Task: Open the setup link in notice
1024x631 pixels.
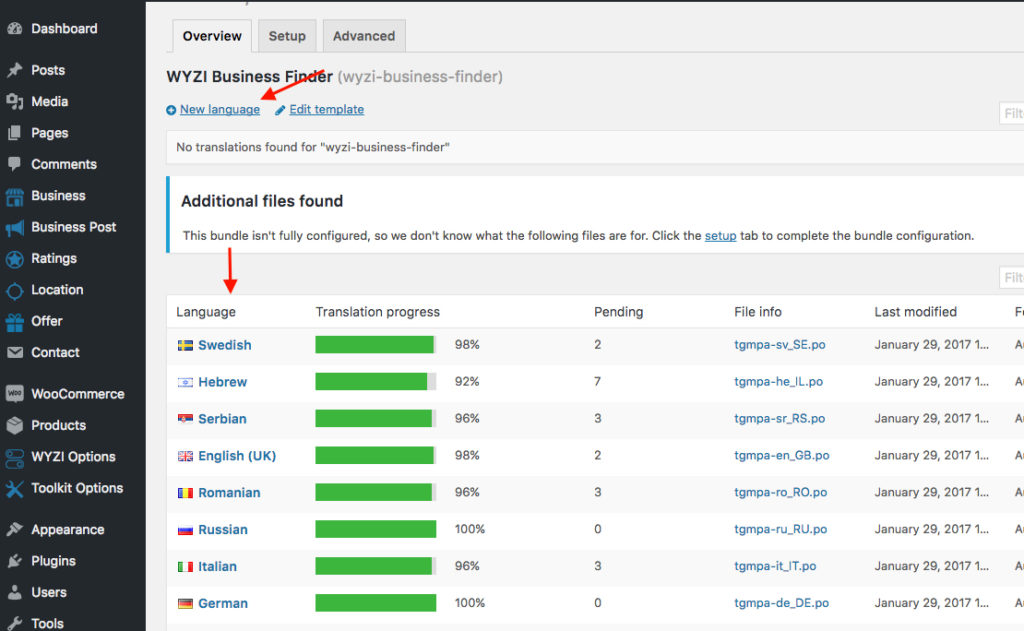Action: tap(720, 236)
